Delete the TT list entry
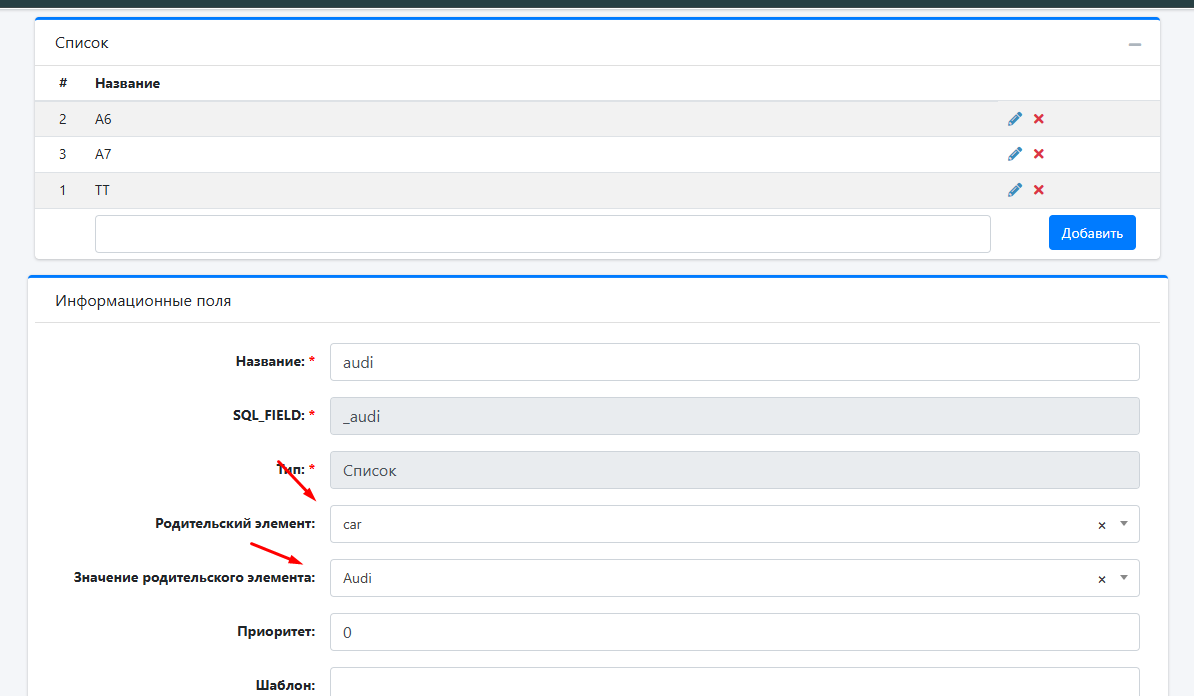Screen dimensions: 1194x696 1039,190
